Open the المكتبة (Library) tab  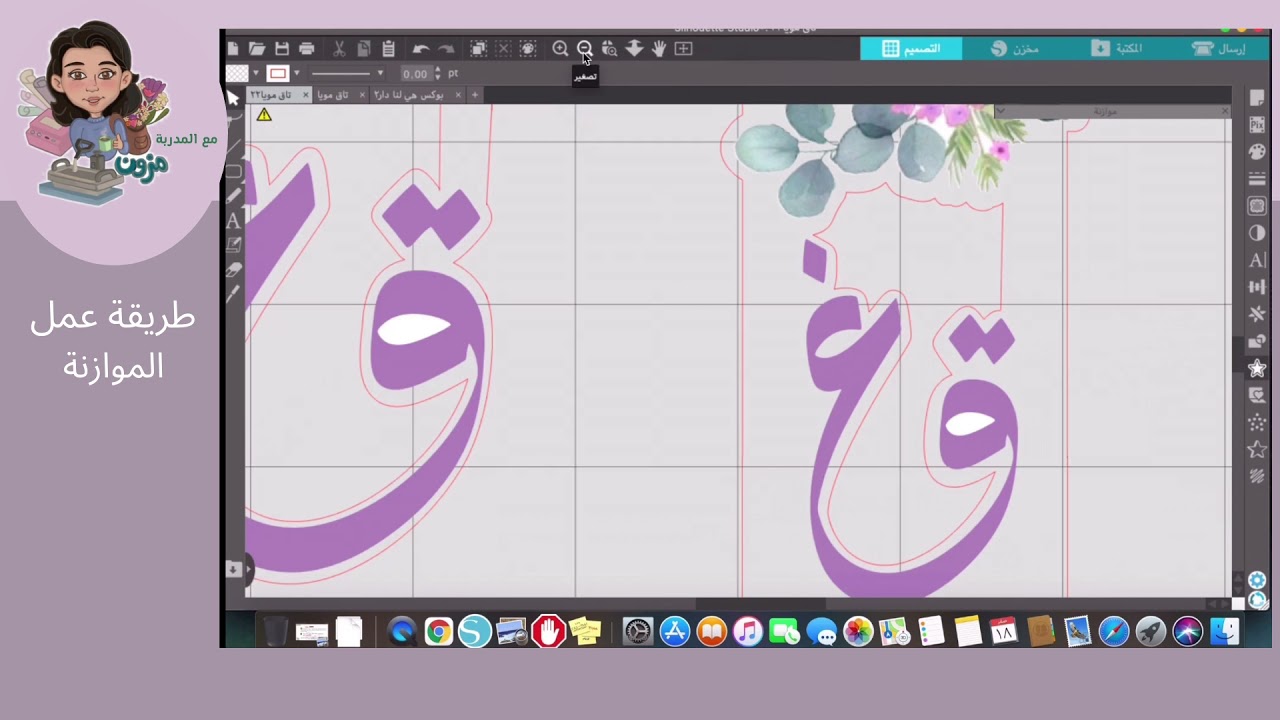pos(1116,48)
